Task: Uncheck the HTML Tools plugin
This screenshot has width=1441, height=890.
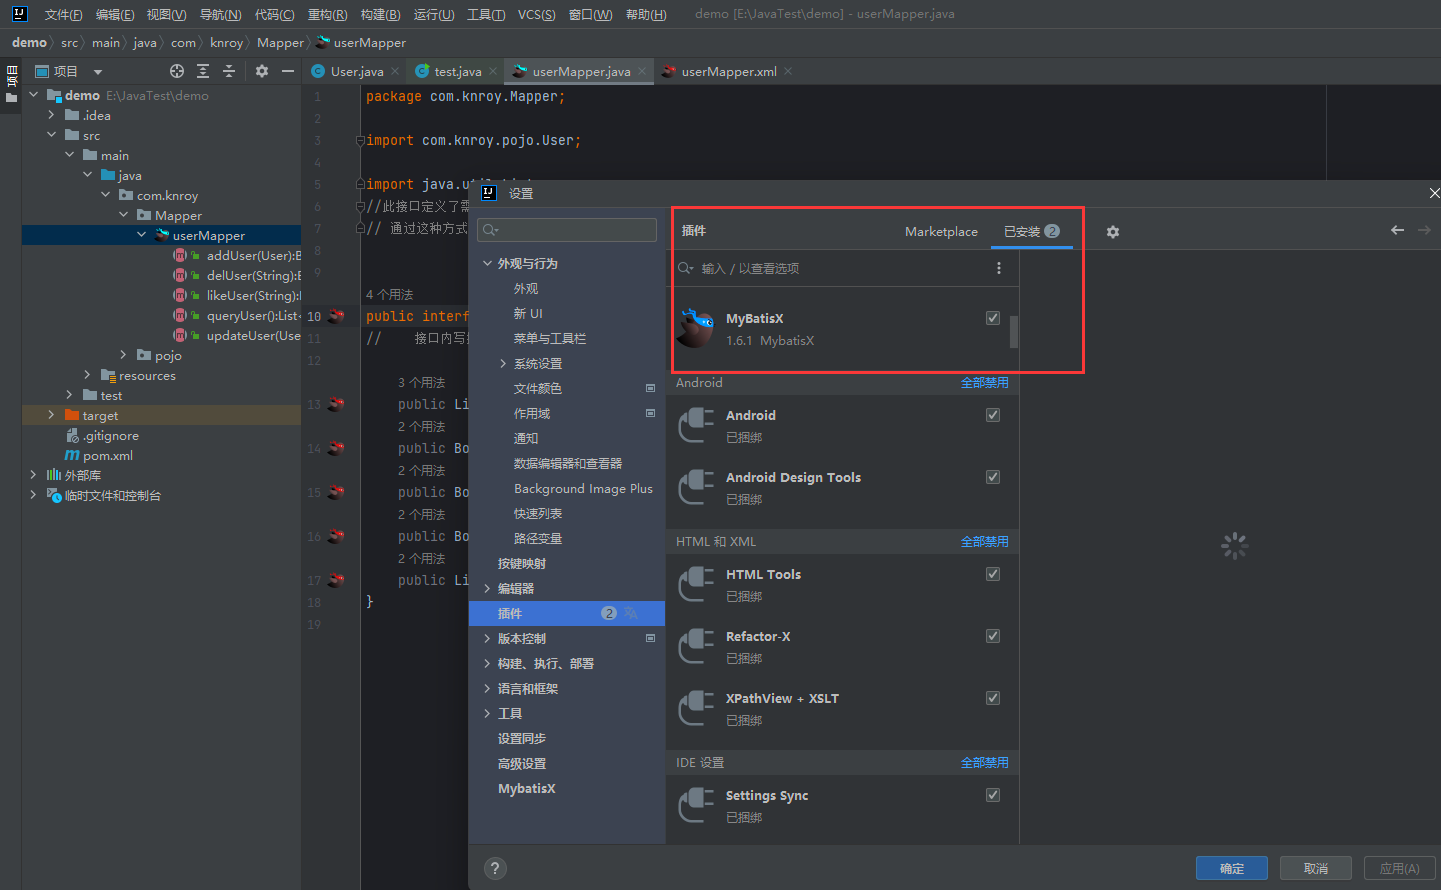Action: [x=993, y=574]
